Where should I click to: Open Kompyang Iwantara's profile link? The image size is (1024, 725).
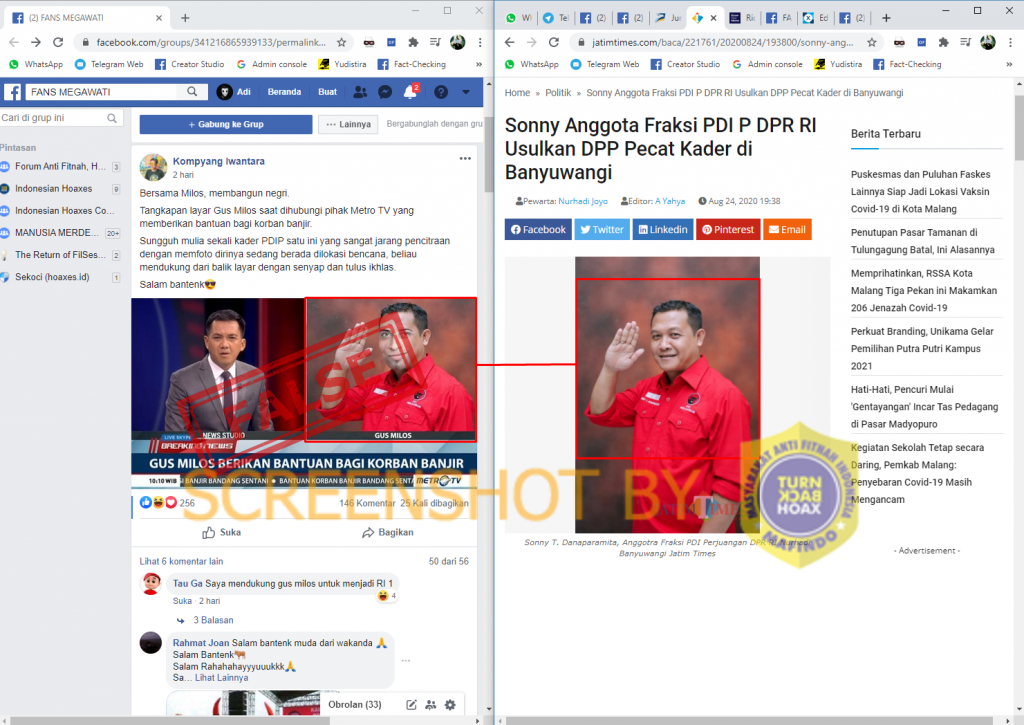coord(218,161)
